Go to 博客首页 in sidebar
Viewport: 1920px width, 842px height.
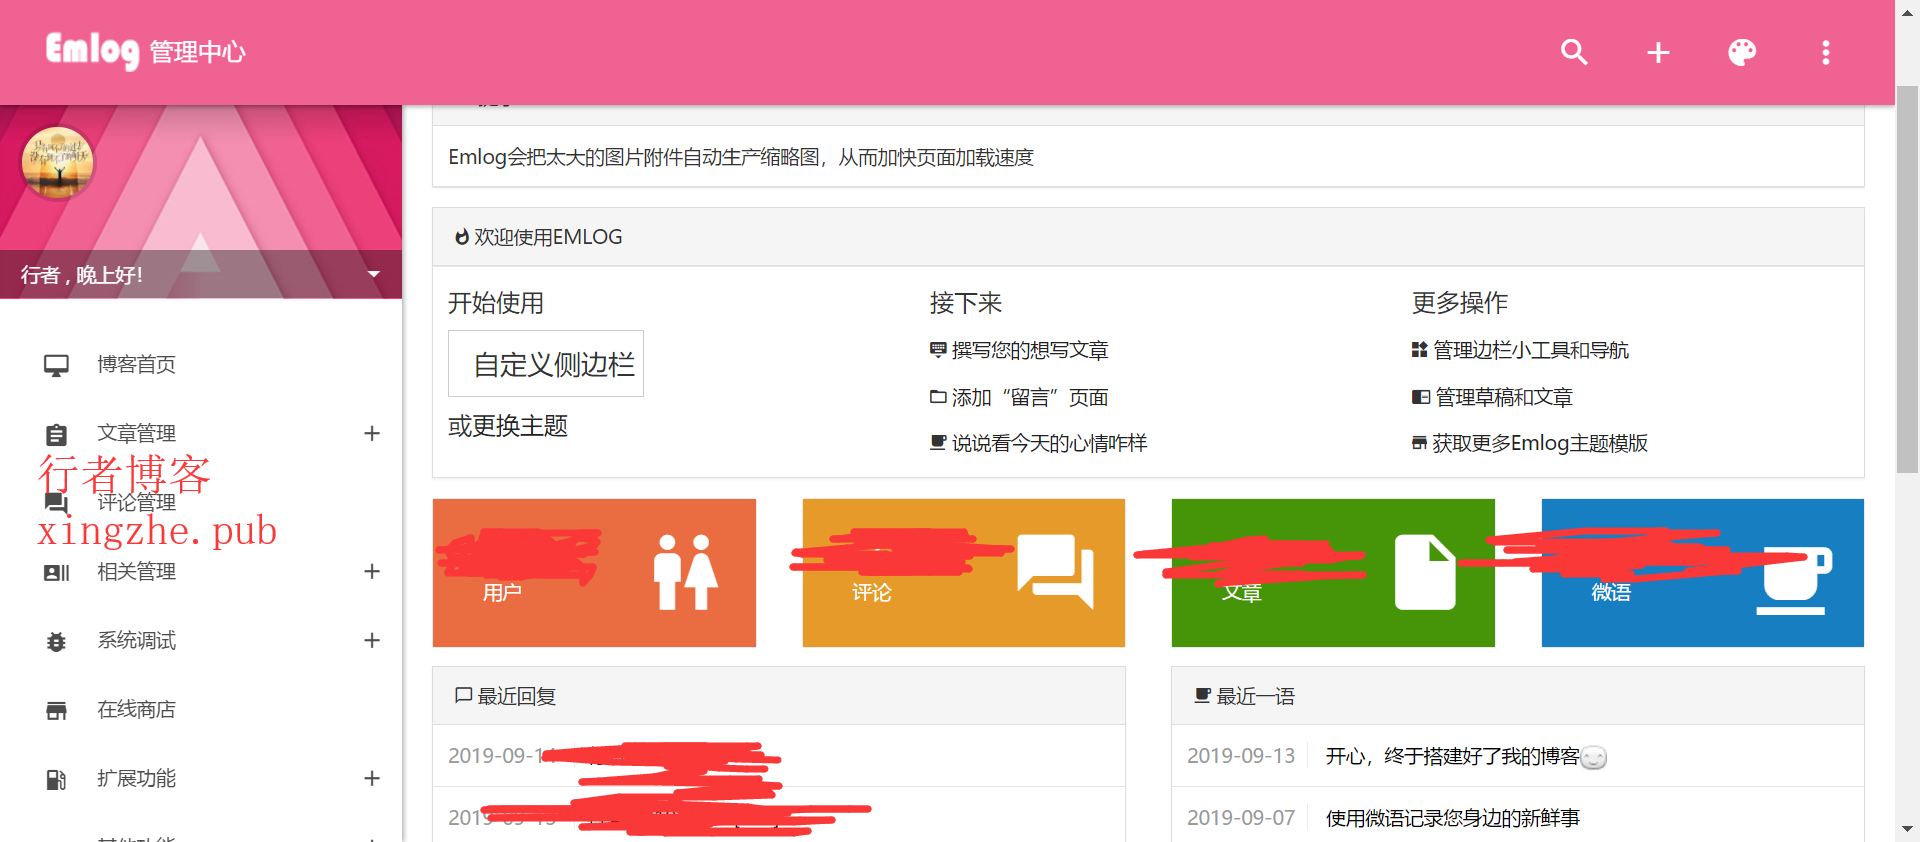pyautogui.click(x=136, y=364)
